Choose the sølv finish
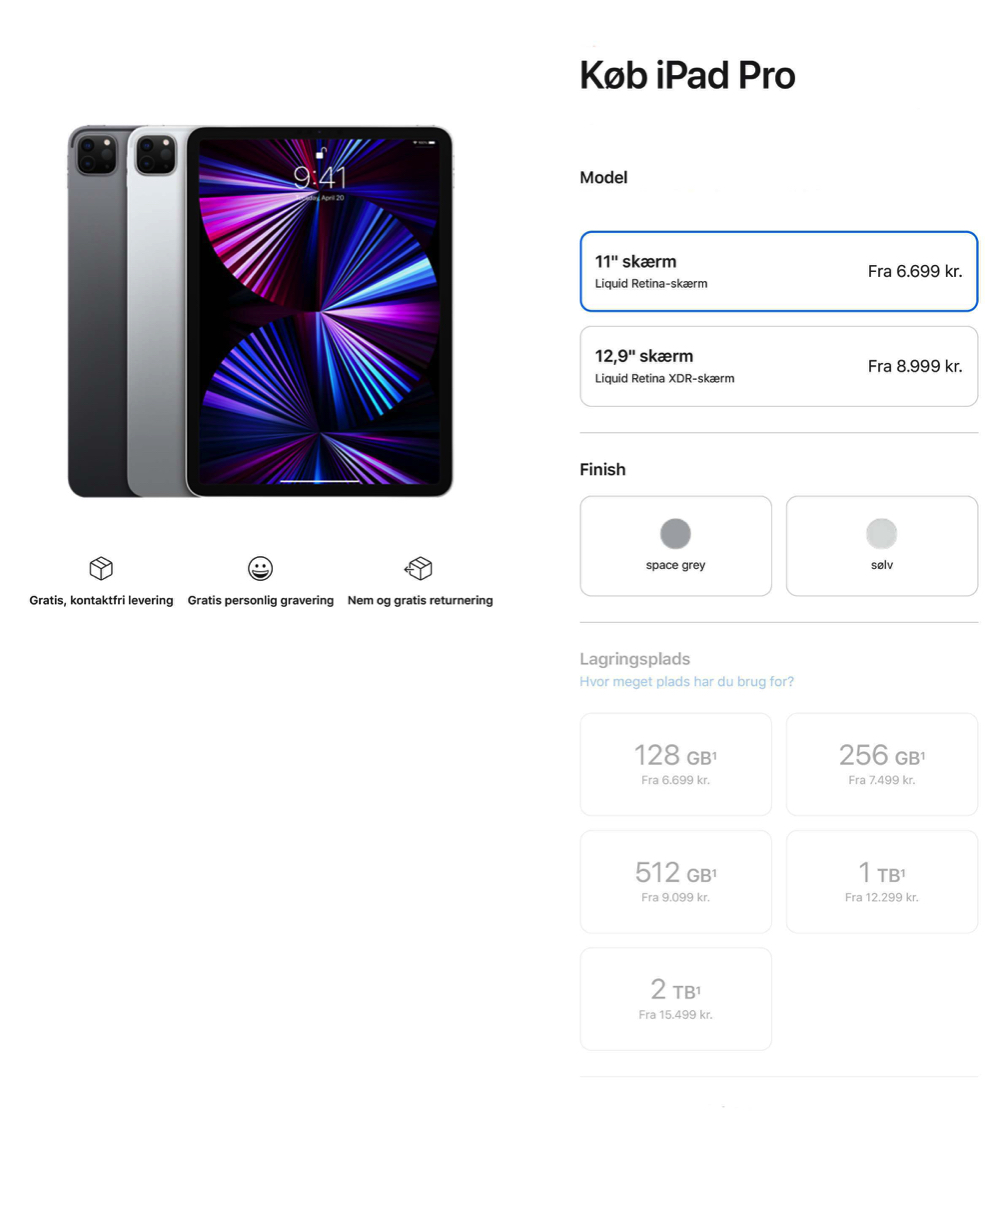Viewport: 1000px width, 1223px height. coord(882,546)
